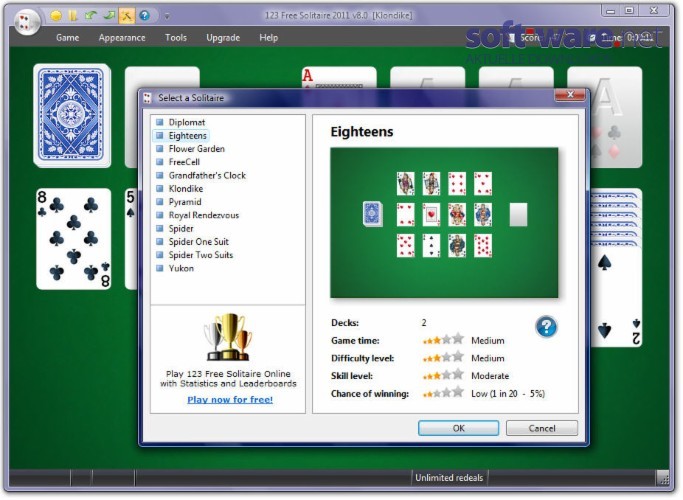Click the icon beside Klondike

click(x=159, y=189)
